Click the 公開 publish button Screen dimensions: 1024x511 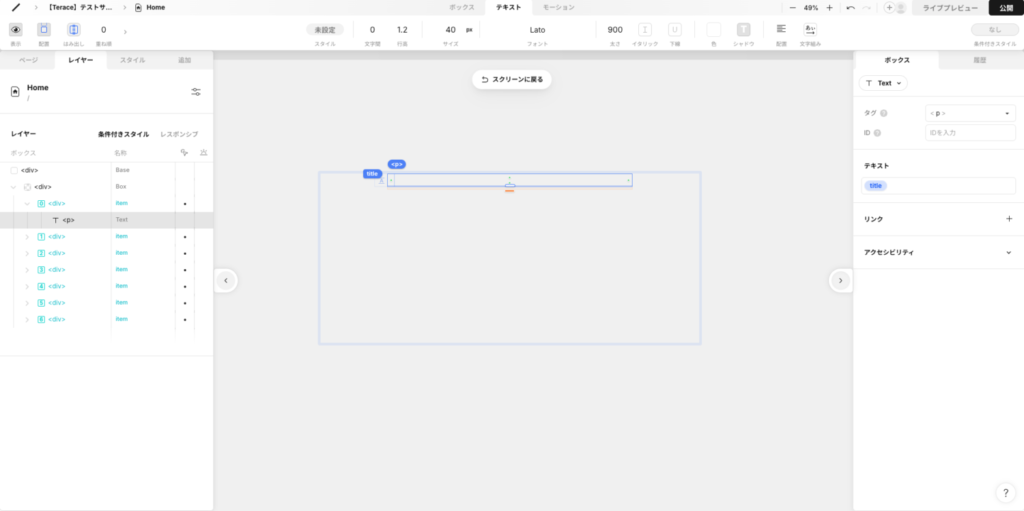pyautogui.click(x=1006, y=7)
